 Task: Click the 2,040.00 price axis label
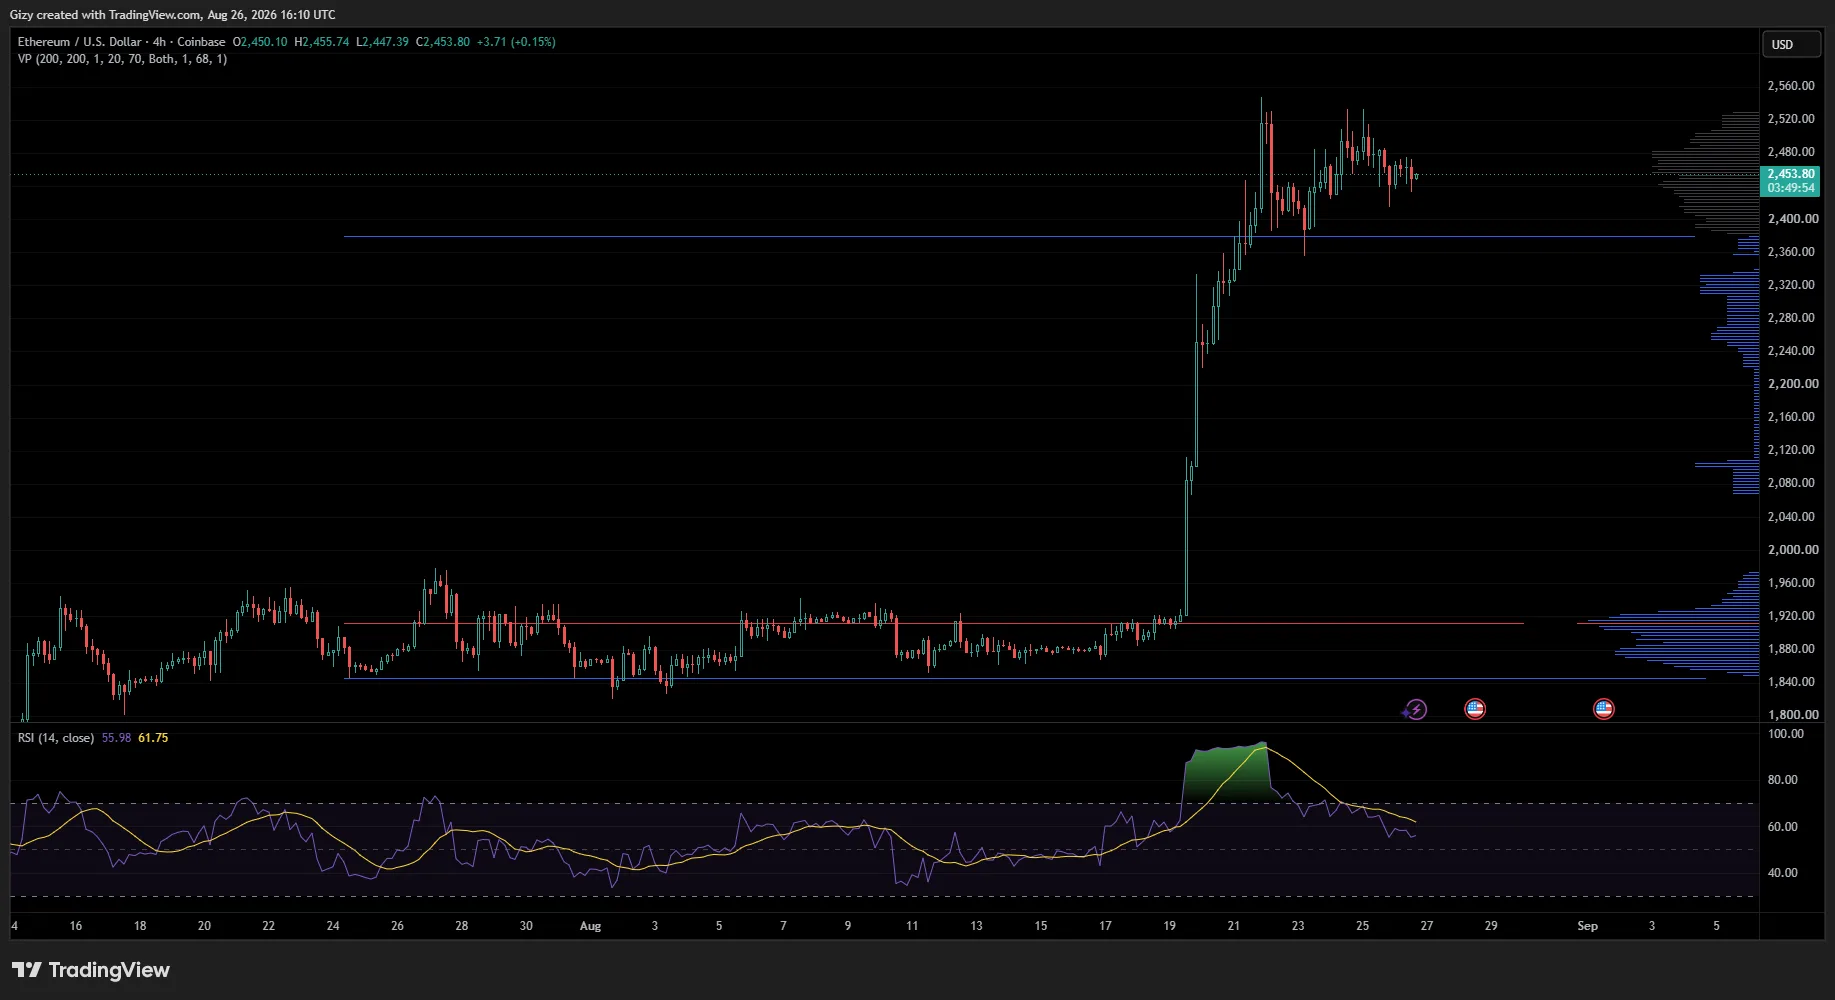click(1791, 517)
